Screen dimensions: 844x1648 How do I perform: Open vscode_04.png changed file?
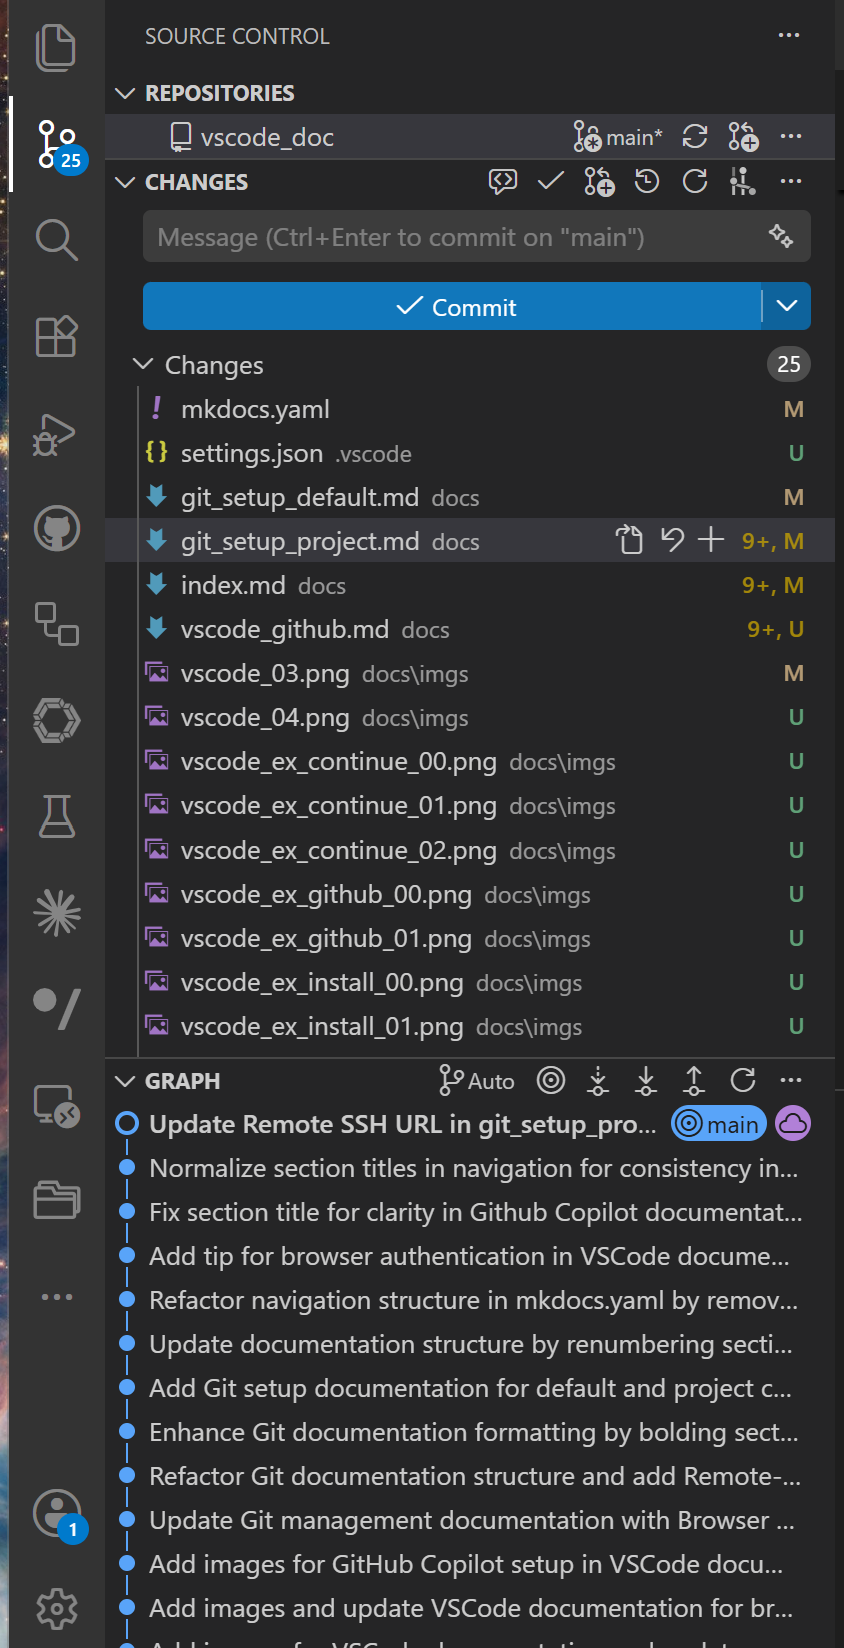point(470,717)
